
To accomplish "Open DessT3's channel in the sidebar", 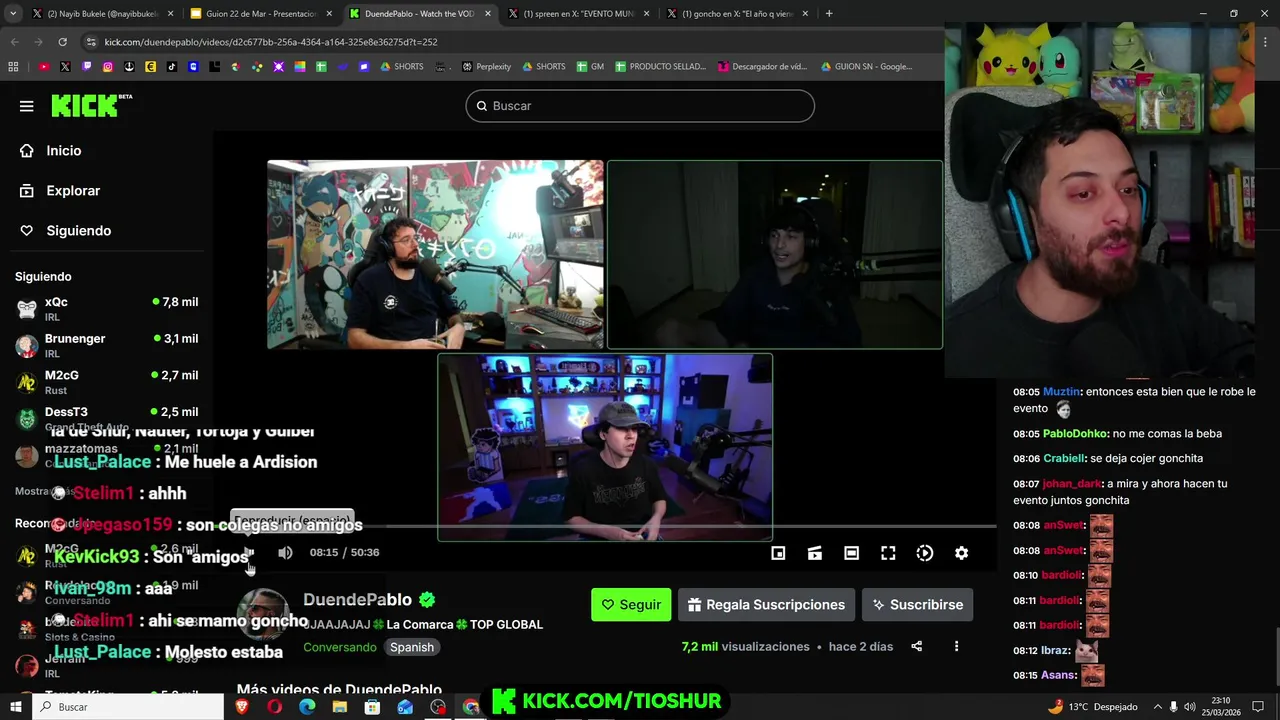I will tap(106, 418).
